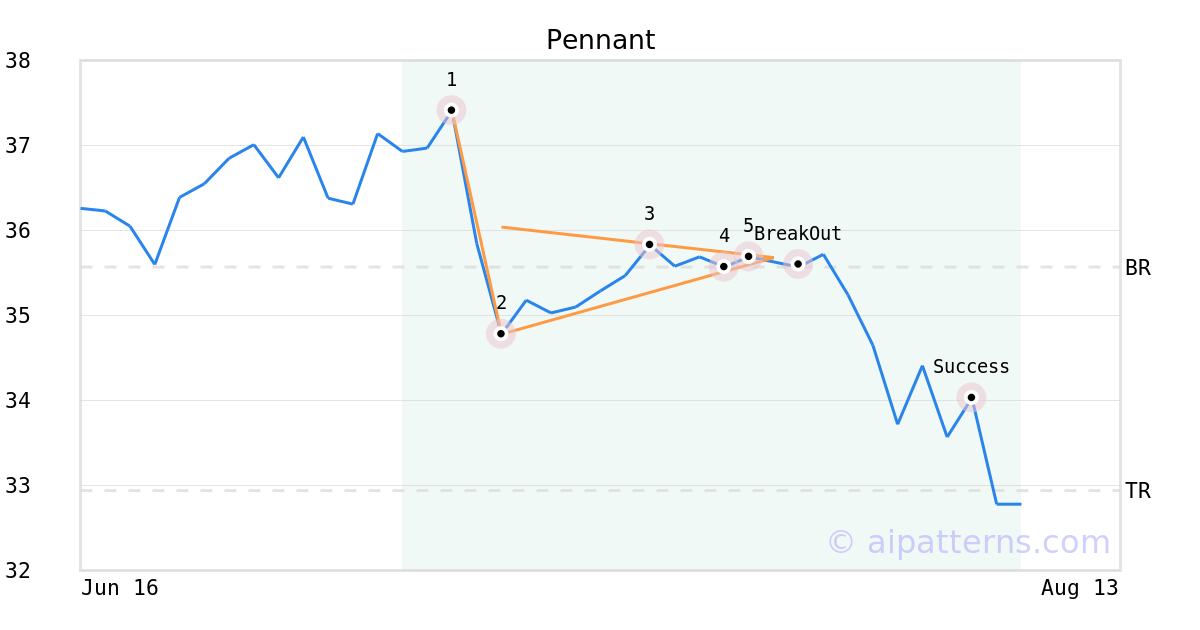Click the 33 price axis label
This screenshot has height=630, width=1200.
point(18,486)
